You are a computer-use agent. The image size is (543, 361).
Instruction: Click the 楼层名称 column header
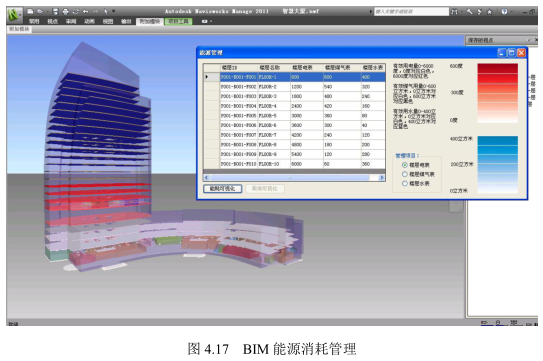[274, 67]
